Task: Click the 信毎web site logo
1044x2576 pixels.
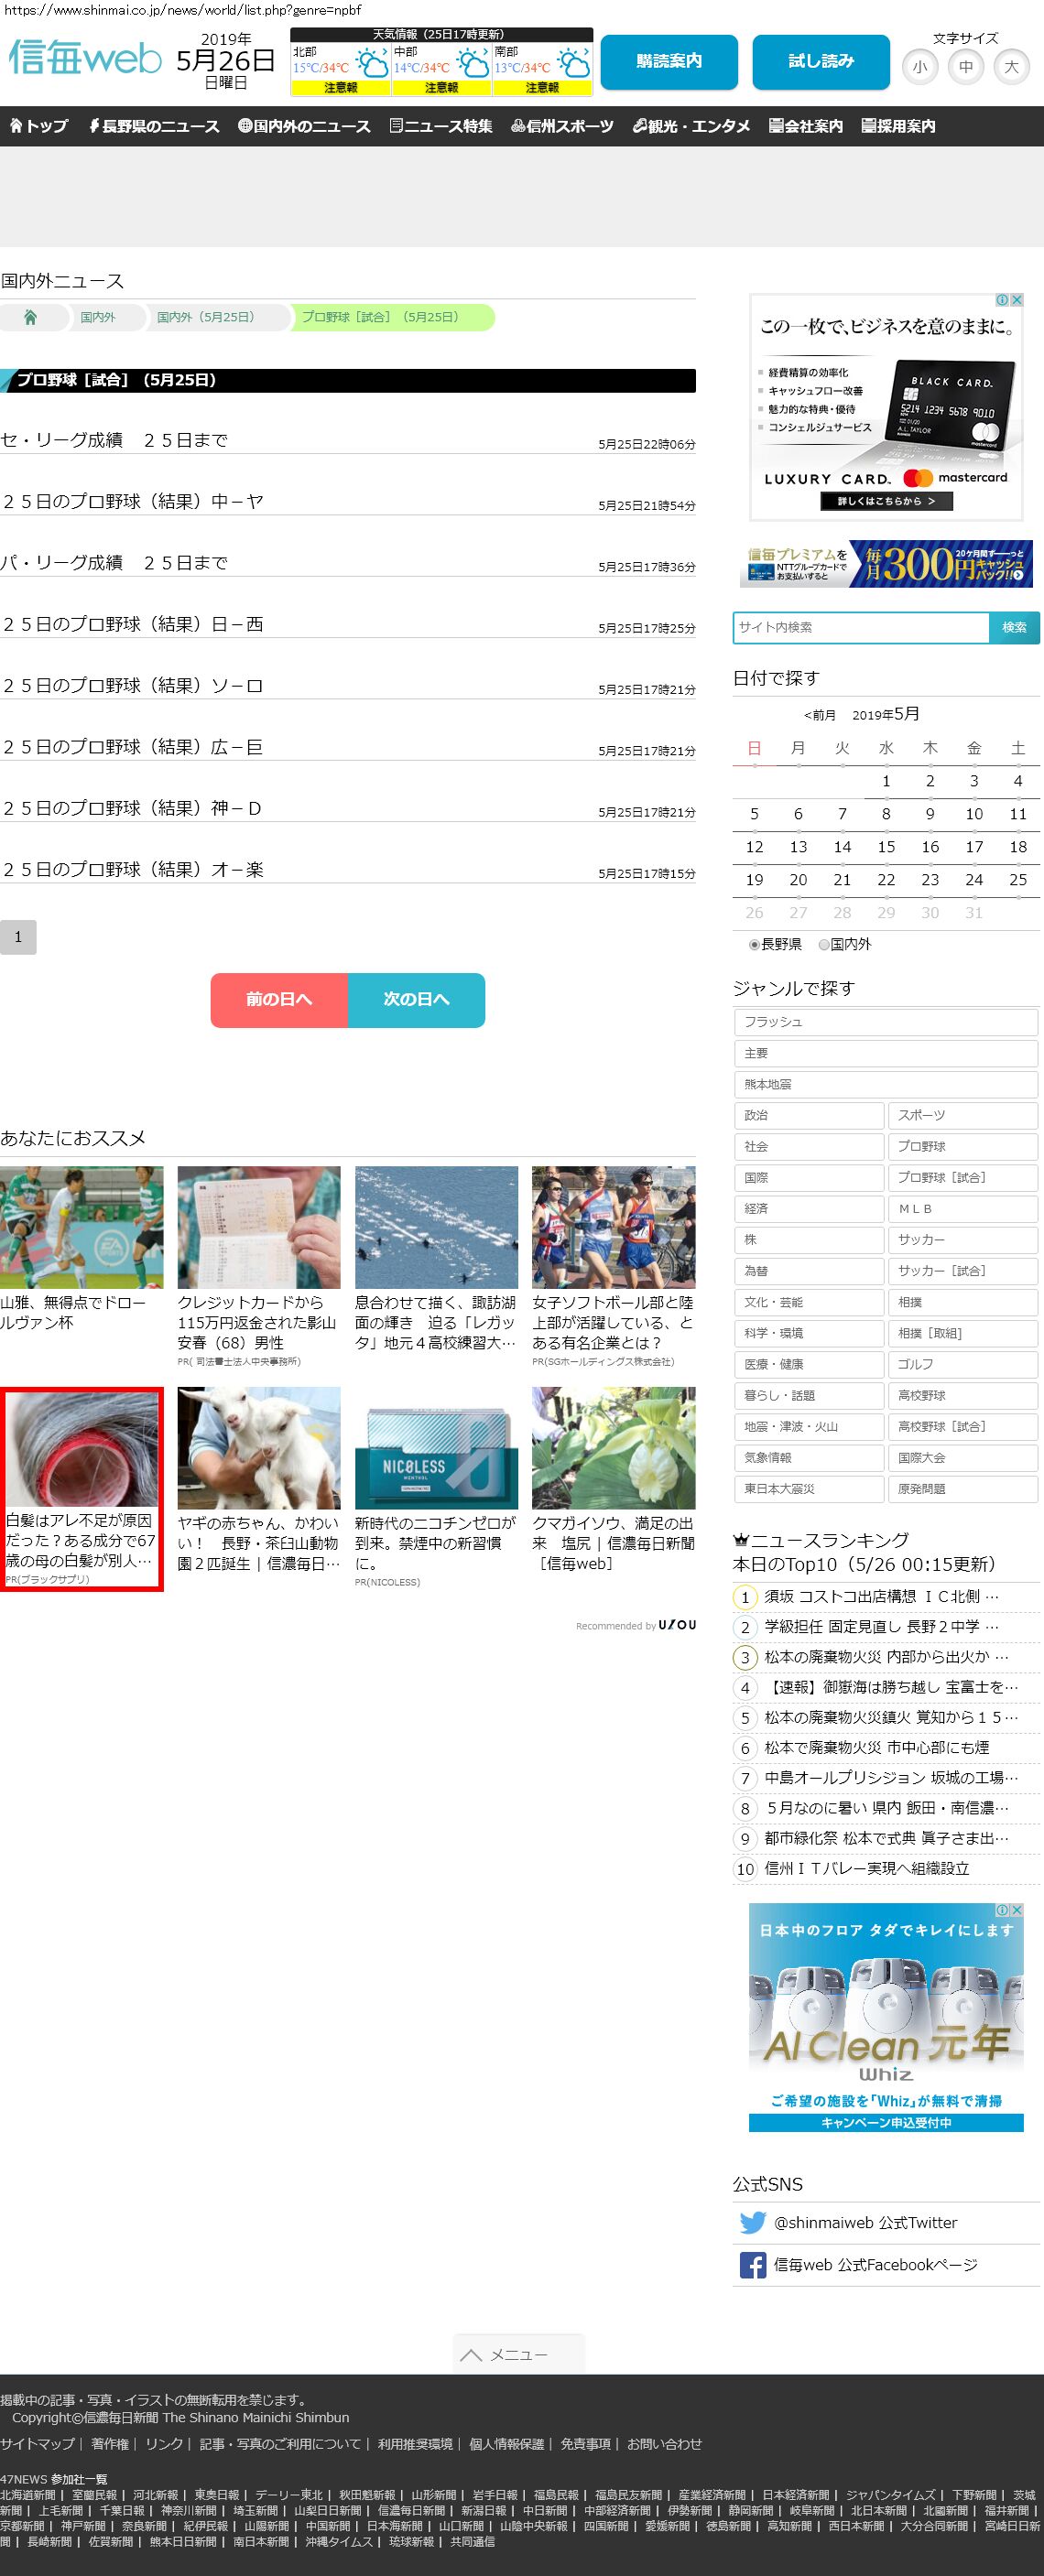Action: 85,58
